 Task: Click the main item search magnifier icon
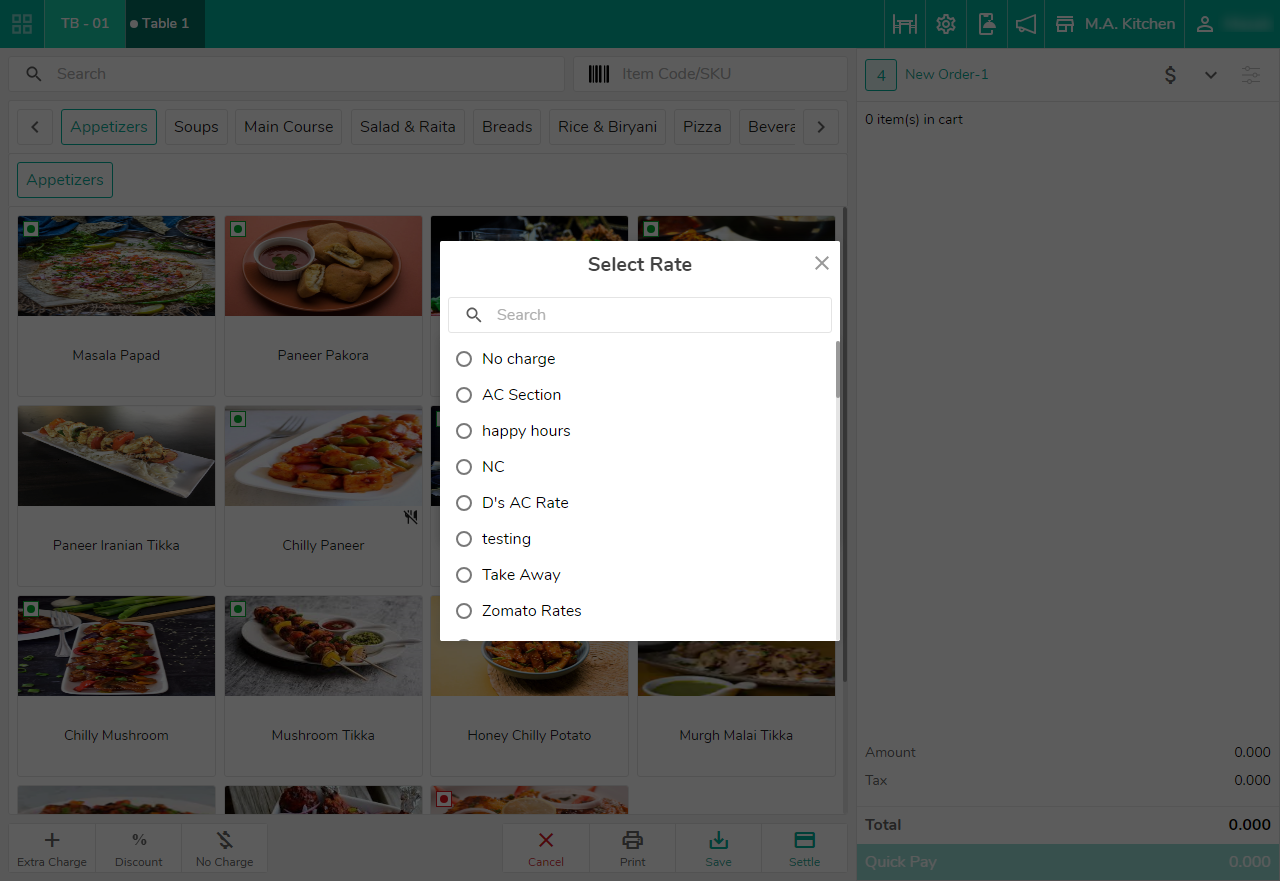pos(34,74)
